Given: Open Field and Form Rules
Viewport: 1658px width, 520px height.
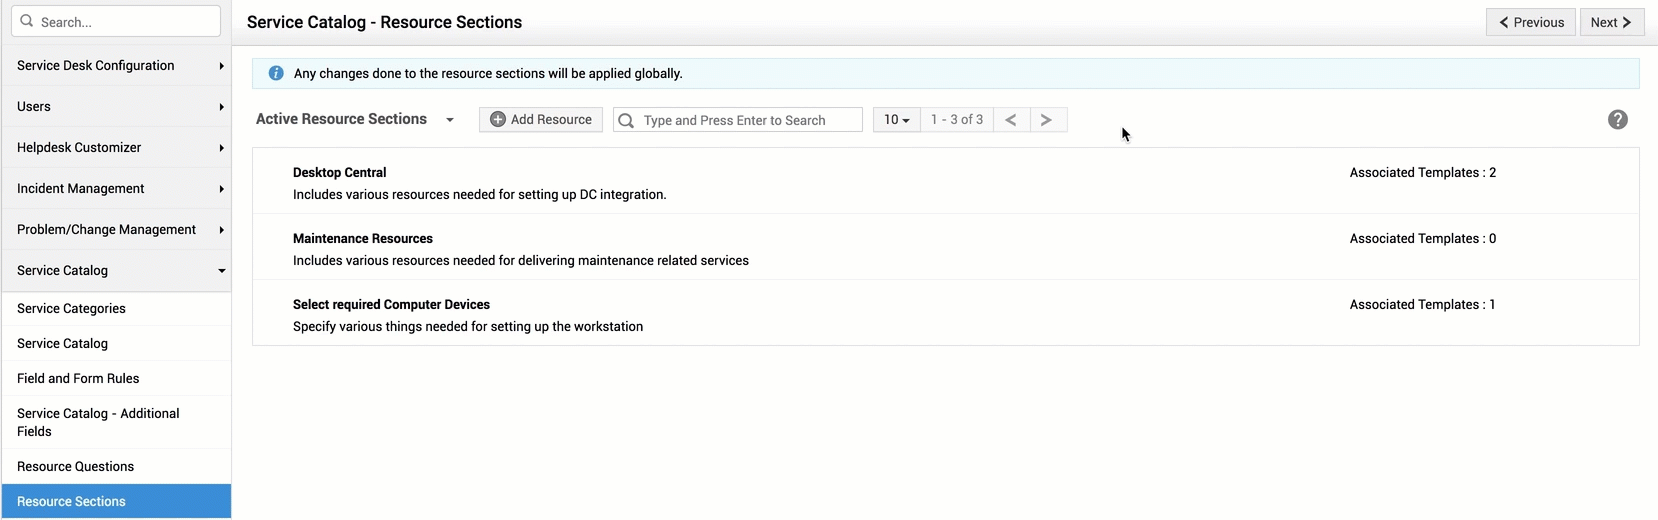Looking at the screenshot, I should coord(116,378).
